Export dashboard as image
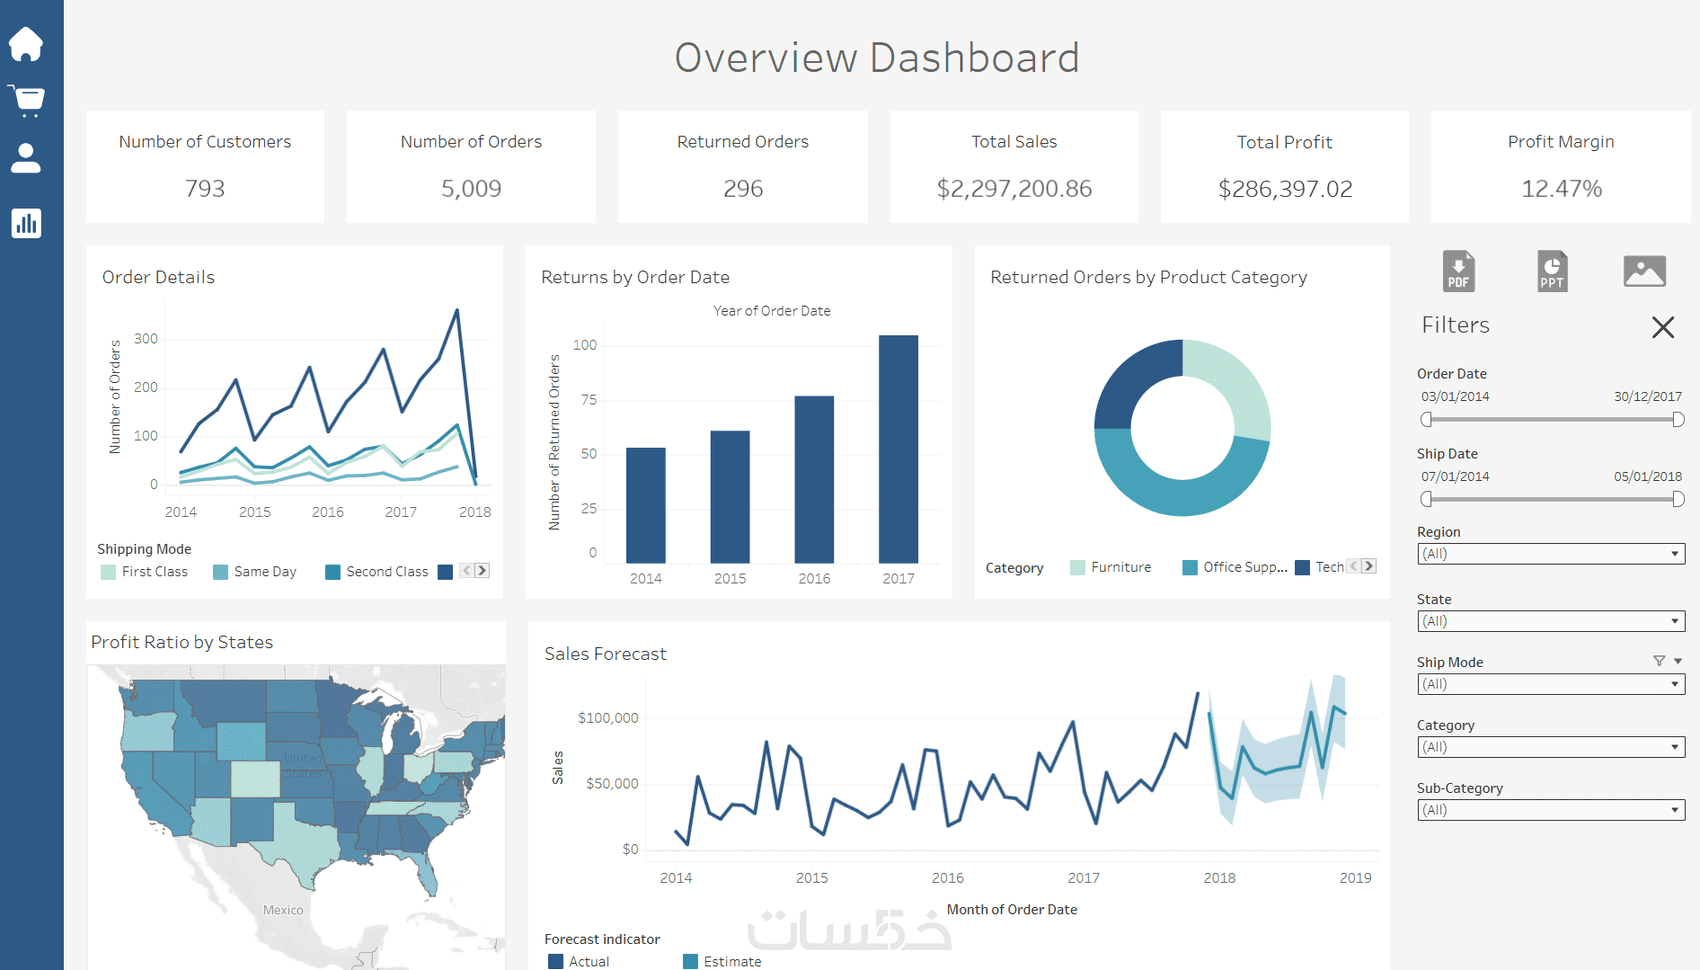Screen dimensions: 1700x970 pyautogui.click(x=1645, y=271)
